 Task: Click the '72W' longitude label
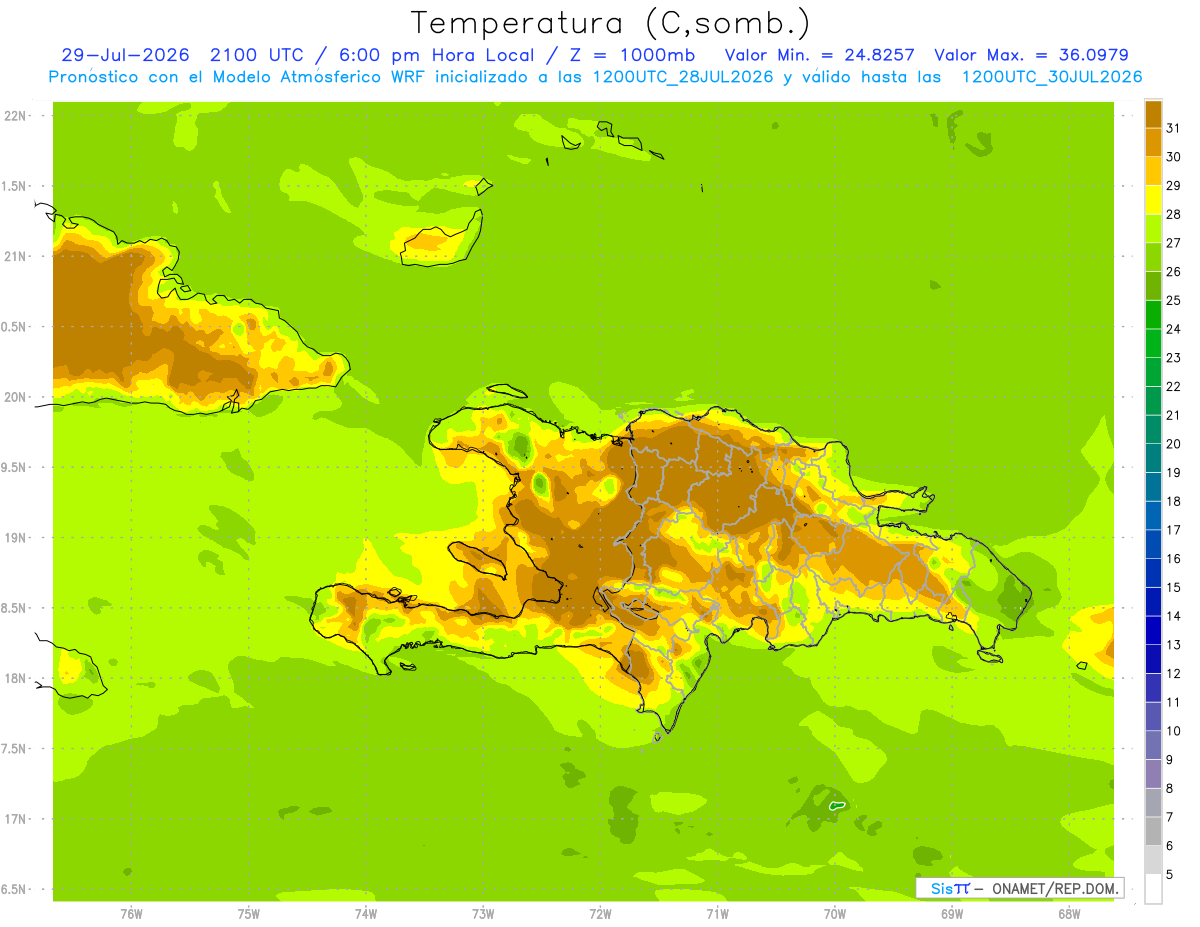tap(600, 914)
